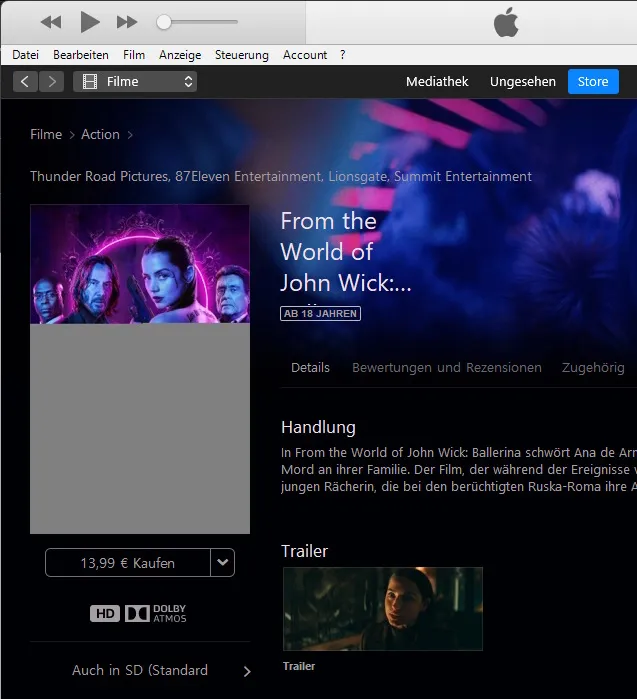Open the Zugehörig tab
The height and width of the screenshot is (699, 637).
593,368
